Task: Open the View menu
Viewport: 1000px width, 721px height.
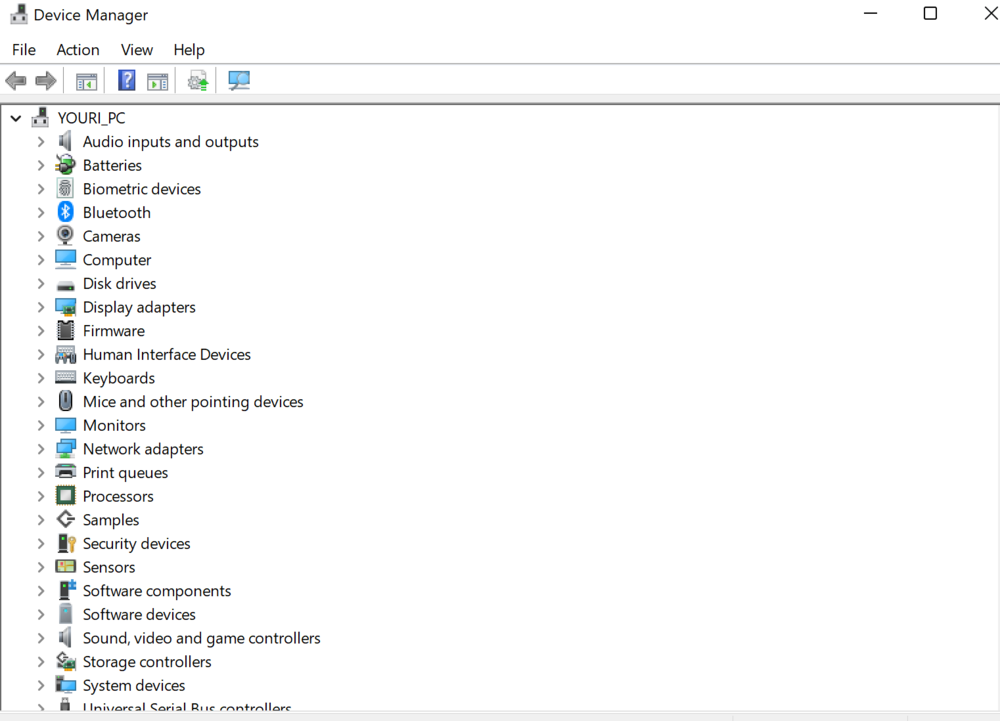Action: click(x=137, y=50)
